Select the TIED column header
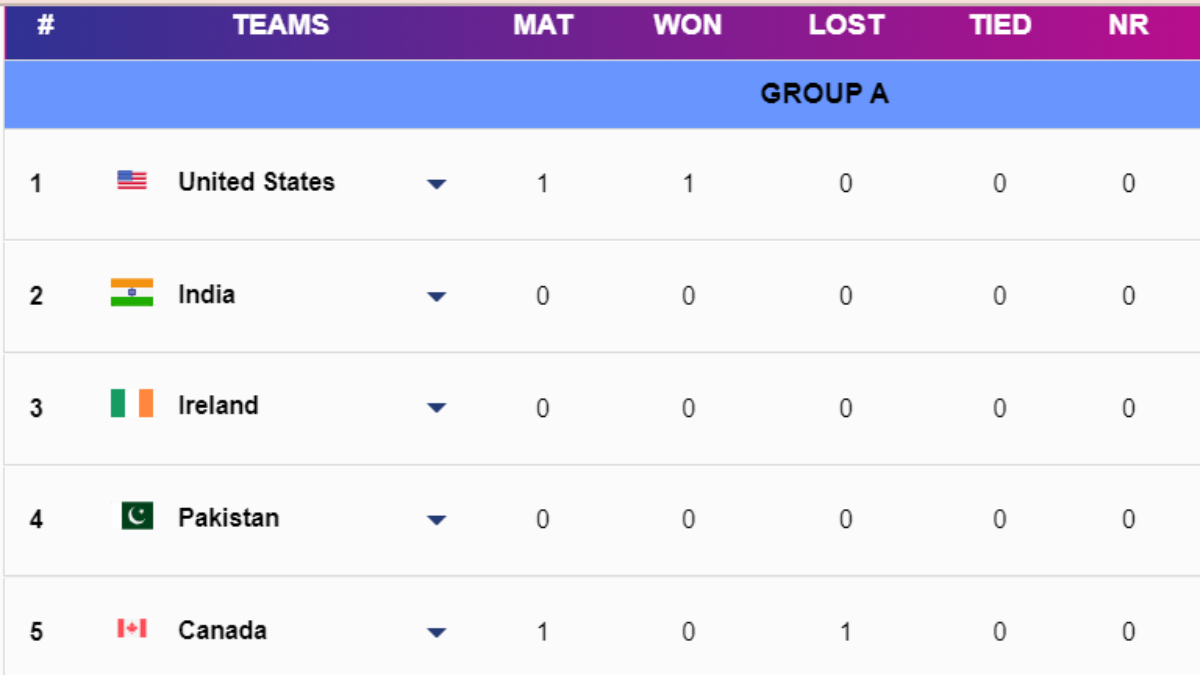This screenshot has width=1200, height=675. point(999,26)
